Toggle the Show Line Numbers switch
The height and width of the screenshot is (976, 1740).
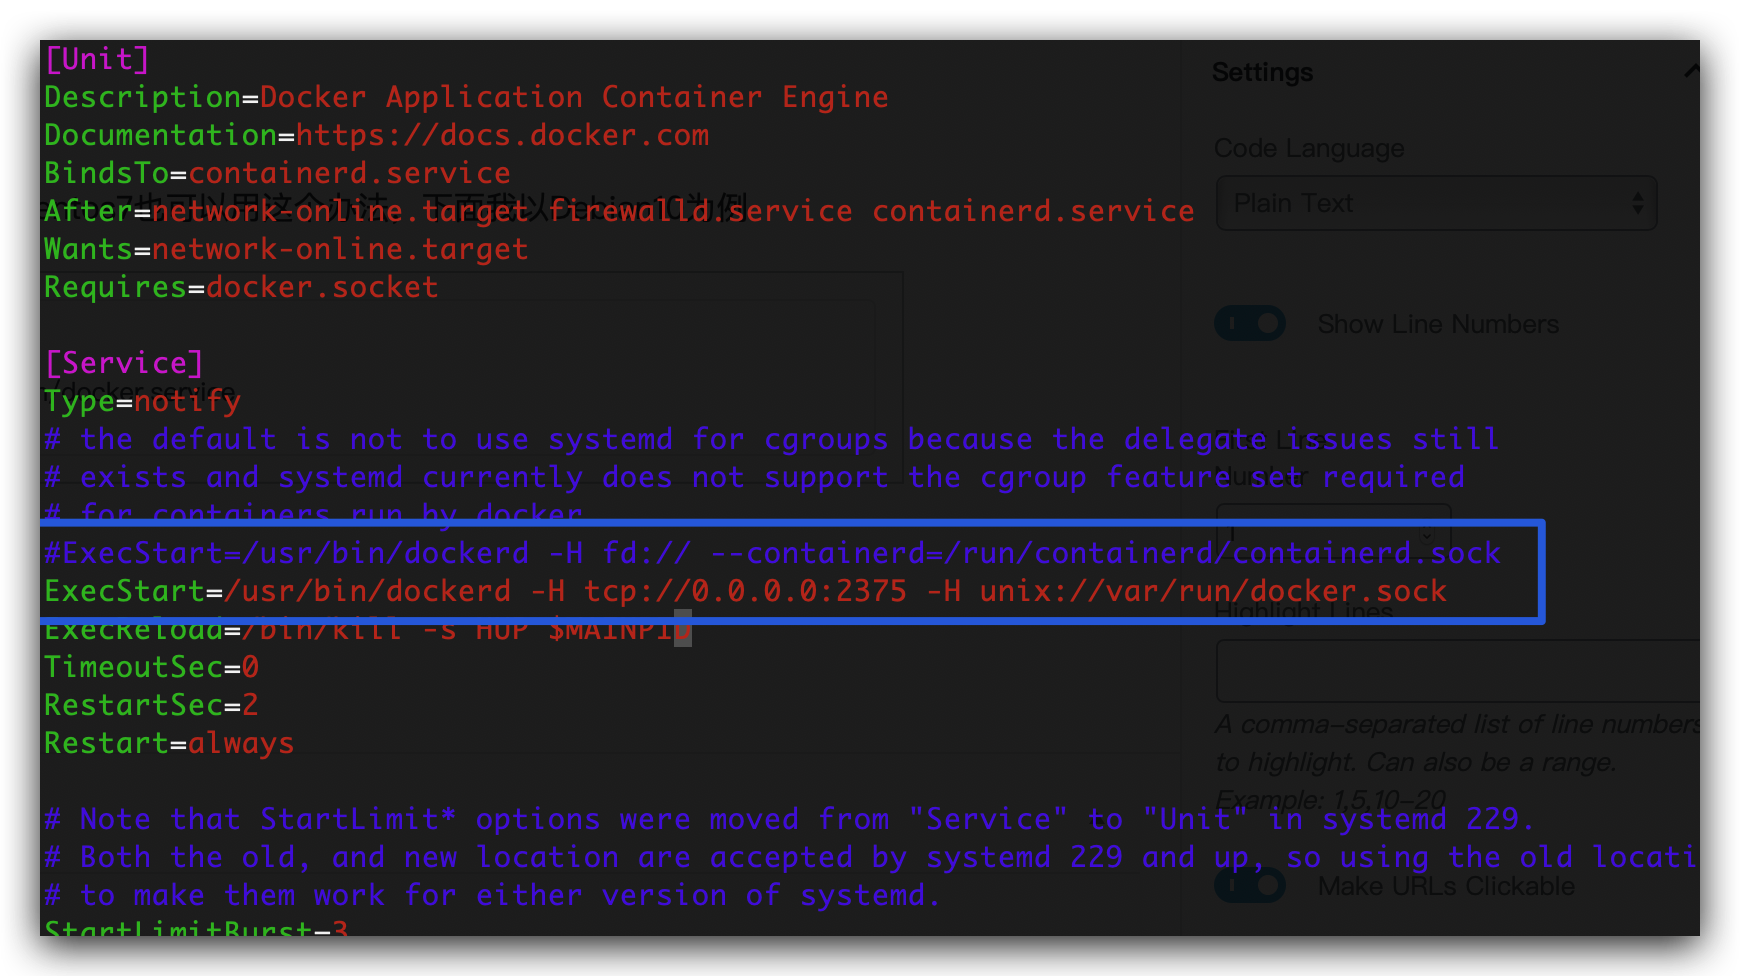(x=1250, y=324)
